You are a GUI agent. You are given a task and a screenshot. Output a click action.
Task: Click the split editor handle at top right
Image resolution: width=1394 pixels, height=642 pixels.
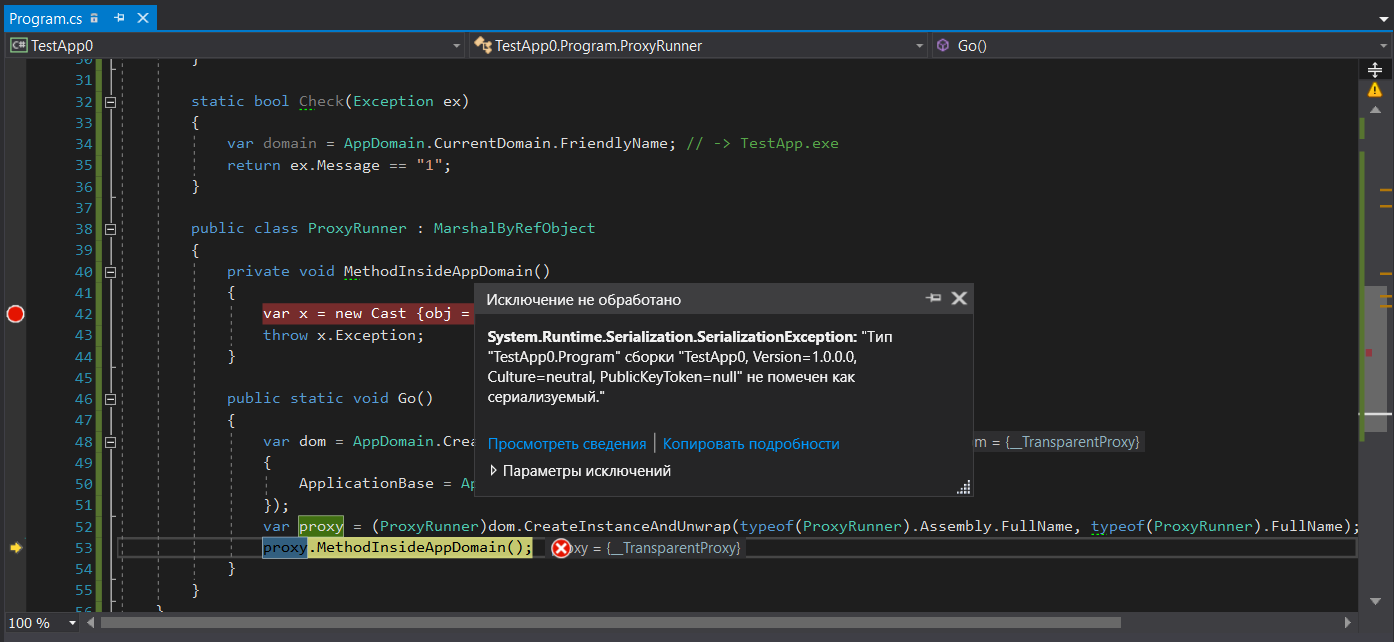pyautogui.click(x=1375, y=68)
